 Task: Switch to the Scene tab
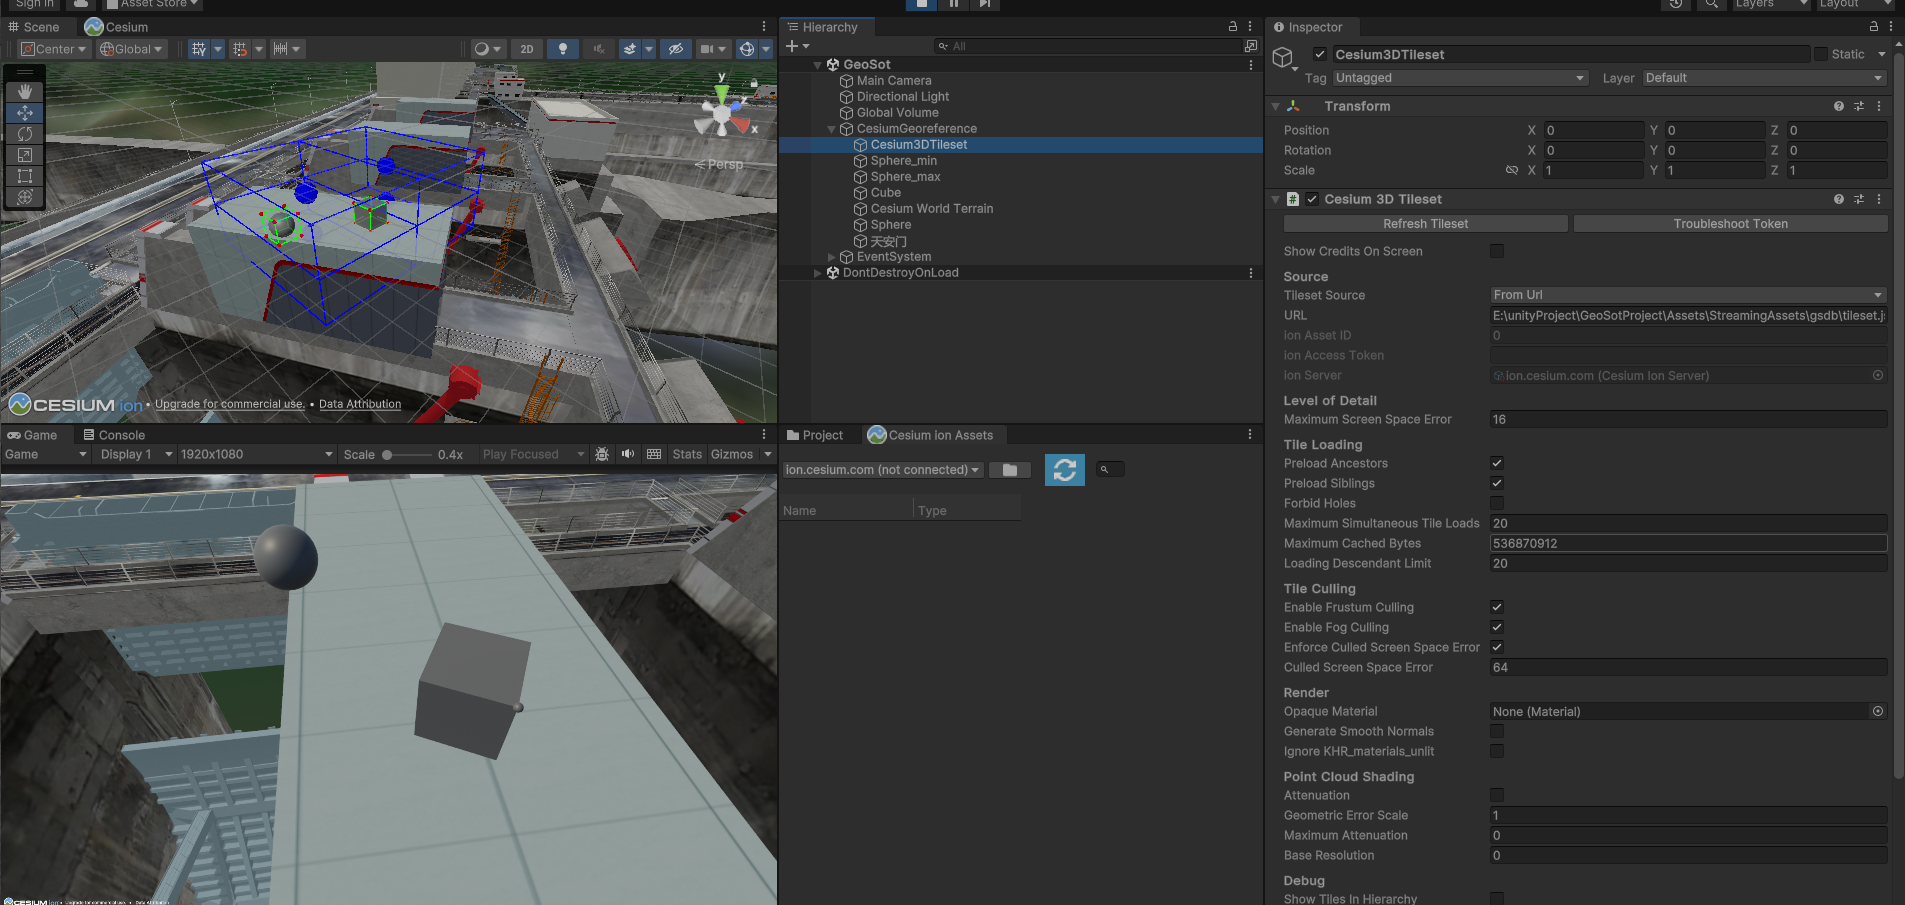(x=33, y=27)
